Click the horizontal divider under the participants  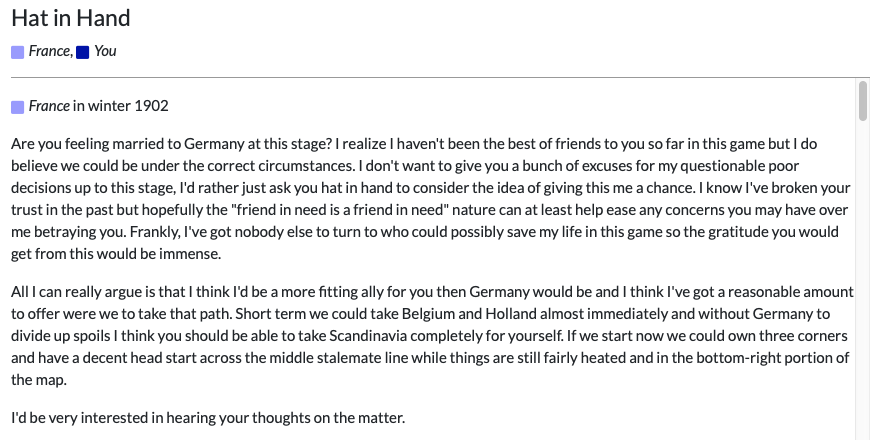(440, 78)
